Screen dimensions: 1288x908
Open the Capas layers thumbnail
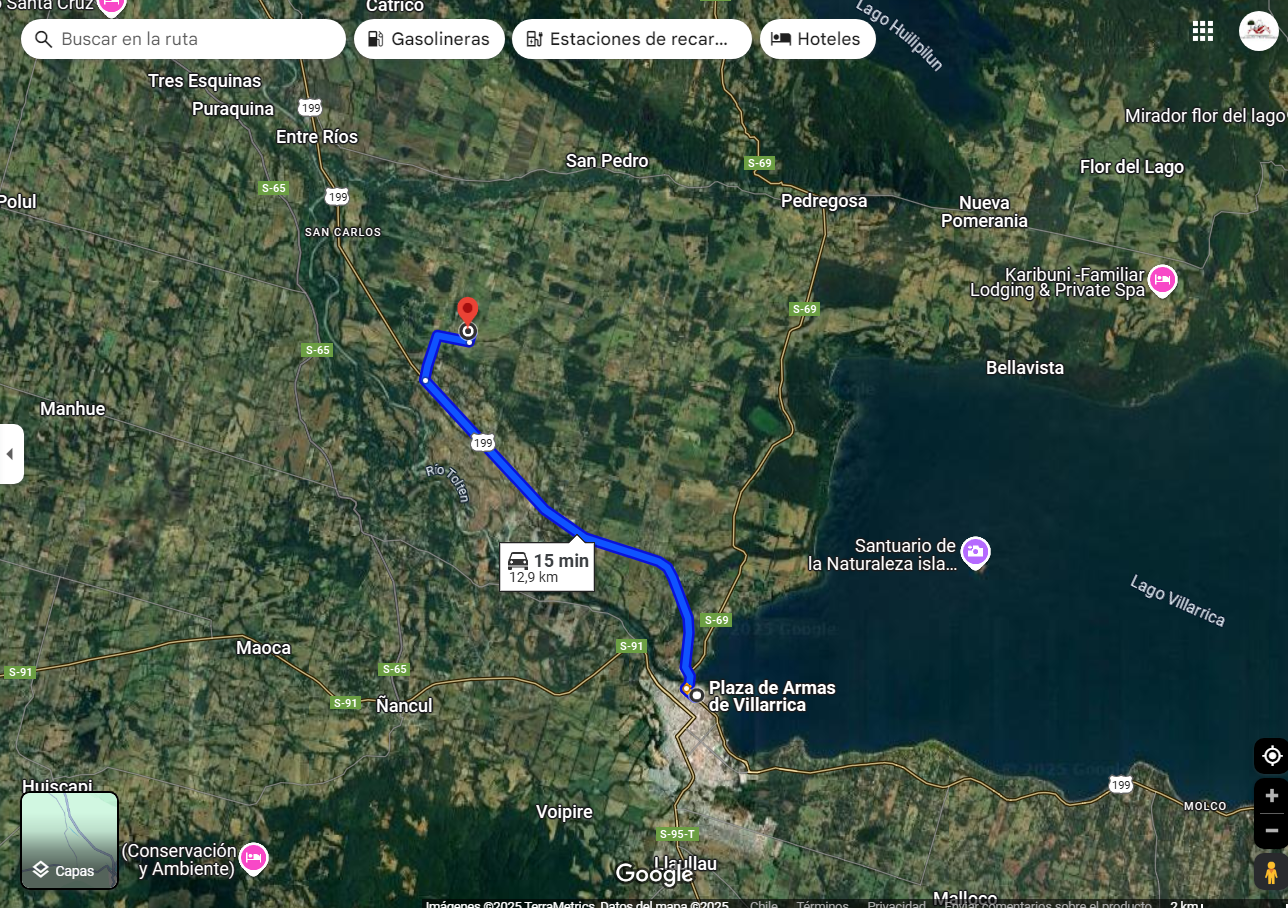pos(70,841)
